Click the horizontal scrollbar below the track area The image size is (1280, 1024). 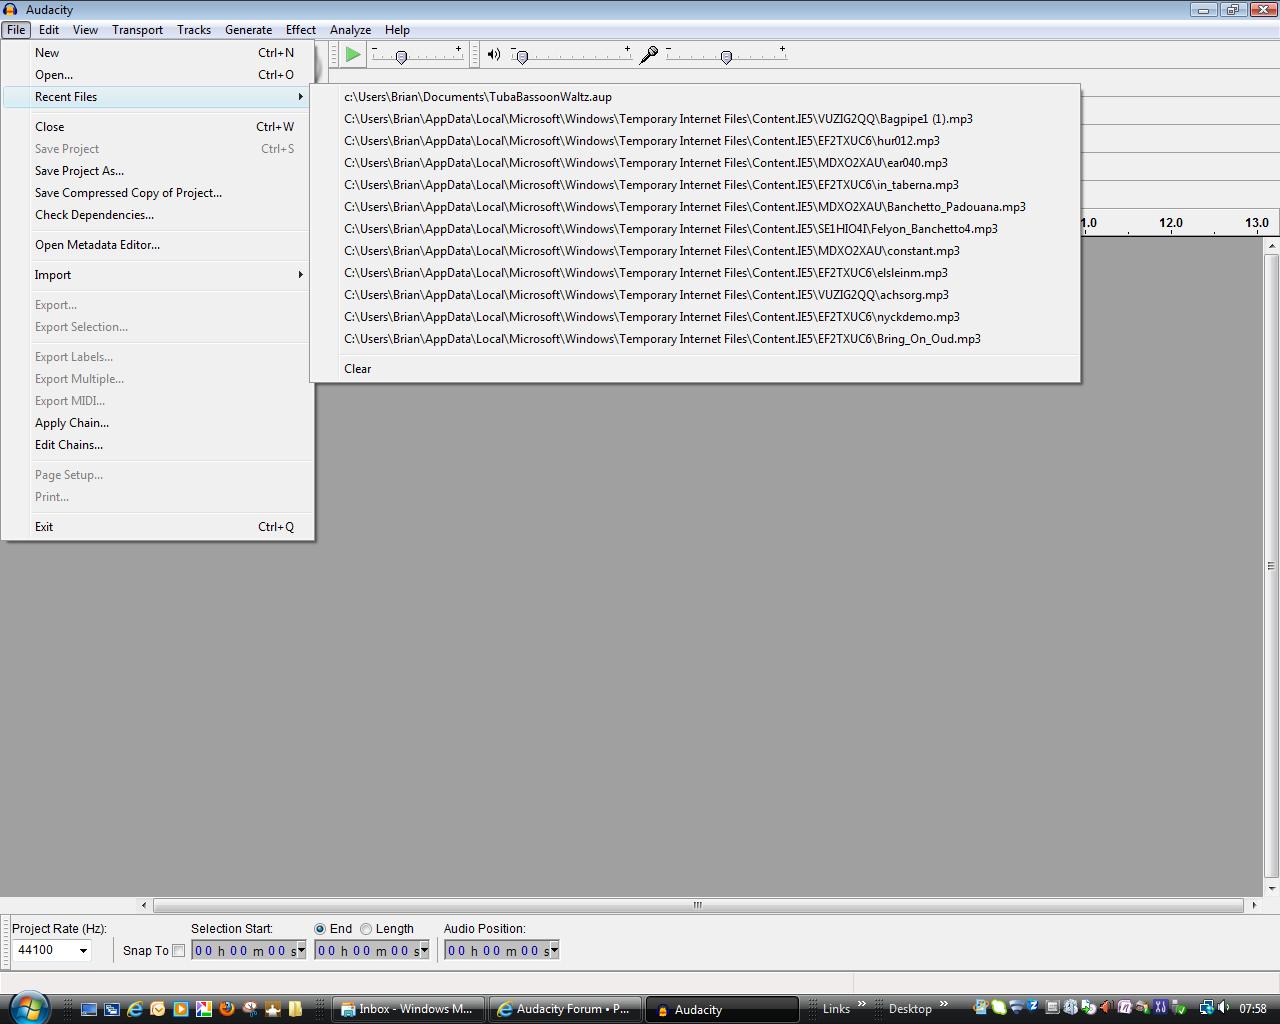tap(697, 904)
